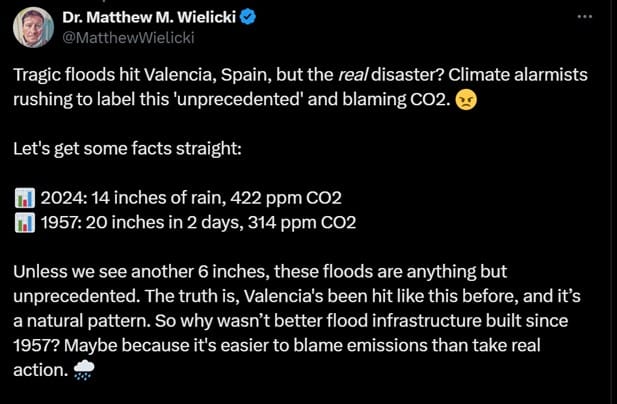Viewport: 617px width, 404px height.
Task: Click 'Tragic floods hit Valencia, Spain' opening text
Action: tap(142, 75)
